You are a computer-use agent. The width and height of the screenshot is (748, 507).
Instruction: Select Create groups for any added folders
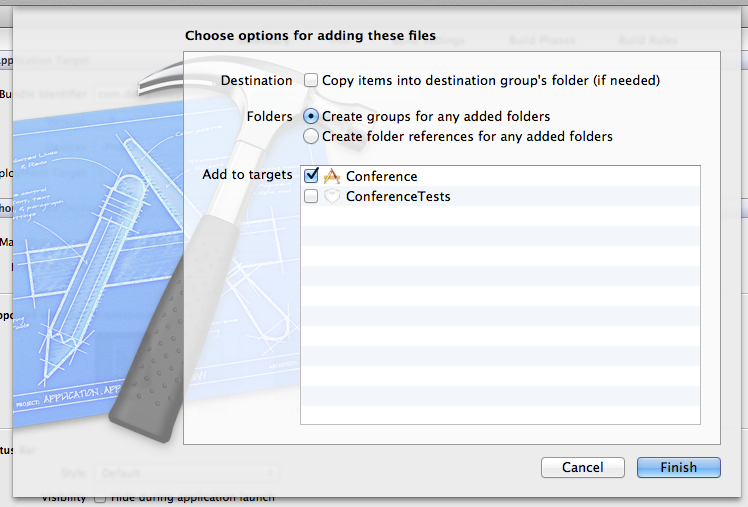(x=311, y=116)
